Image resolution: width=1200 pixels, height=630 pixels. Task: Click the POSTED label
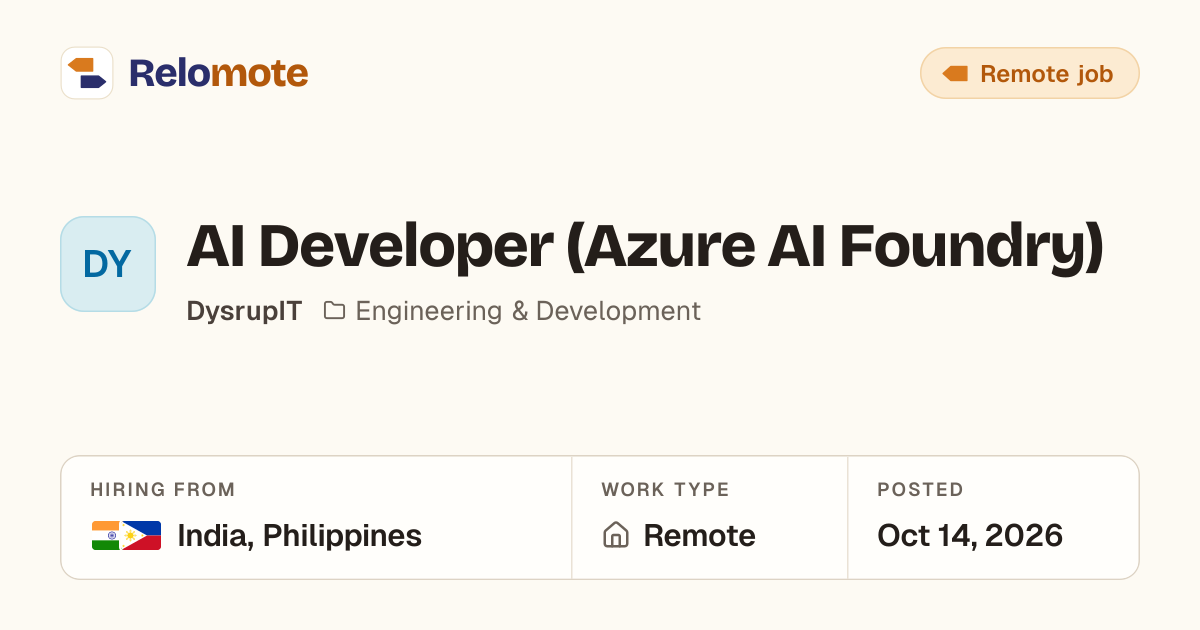pyautogui.click(x=920, y=490)
